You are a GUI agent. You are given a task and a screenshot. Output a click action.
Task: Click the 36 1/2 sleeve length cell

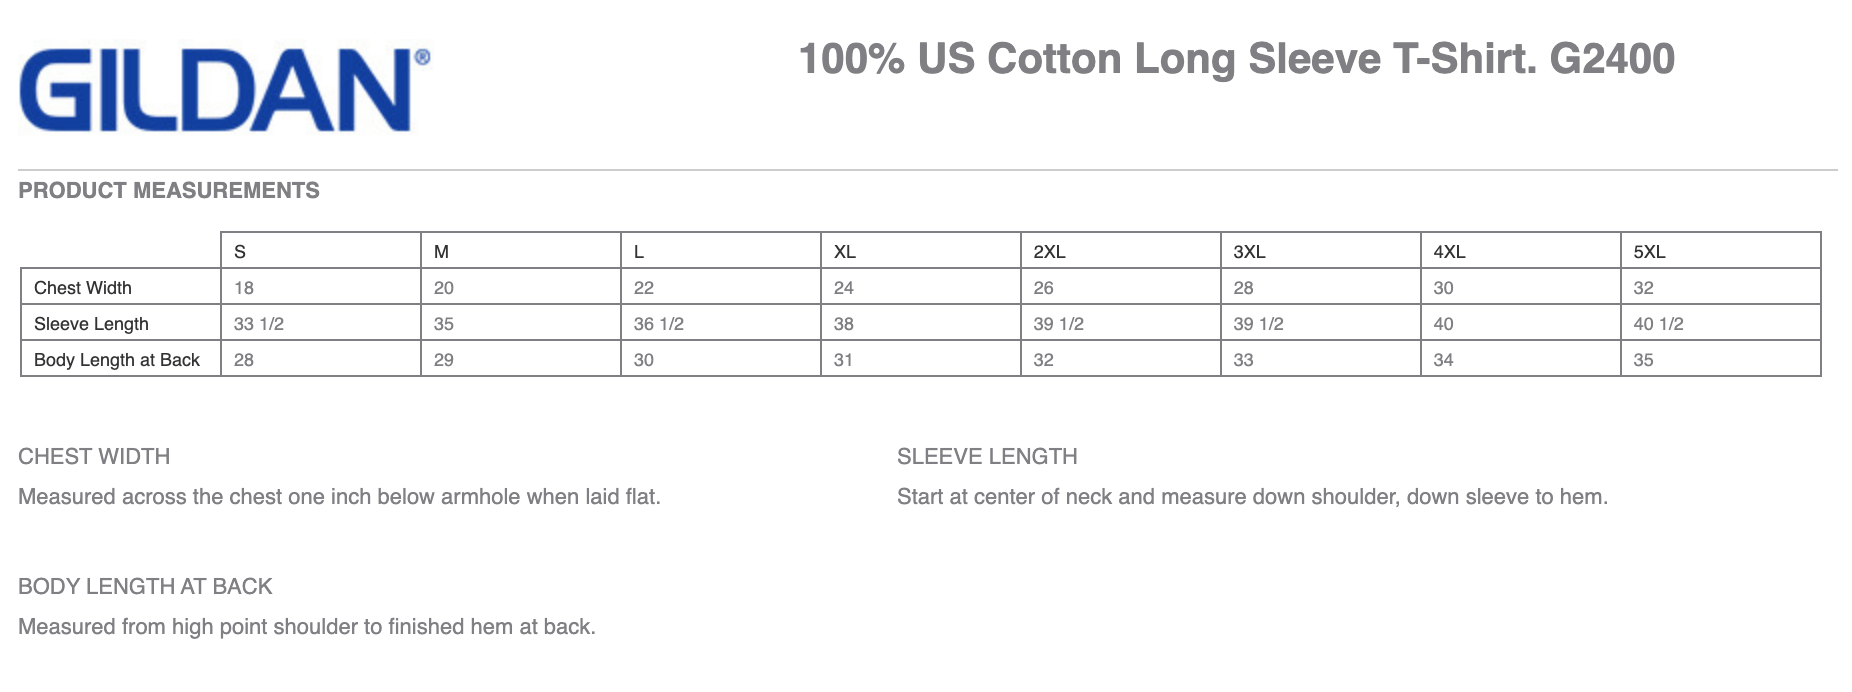point(721,323)
